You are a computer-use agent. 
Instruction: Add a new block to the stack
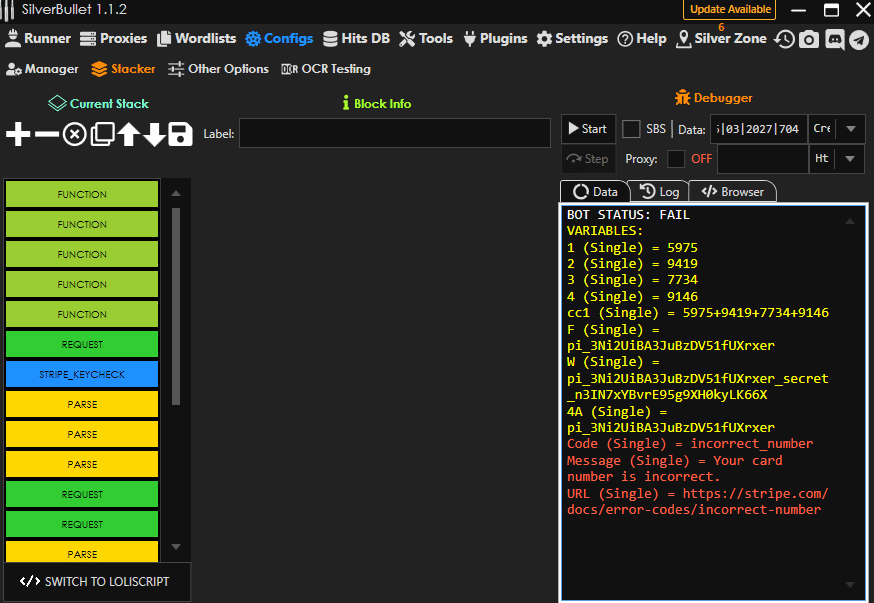click(x=18, y=135)
